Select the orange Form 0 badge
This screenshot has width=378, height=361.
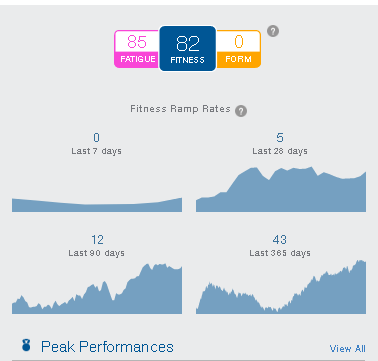coord(238,49)
